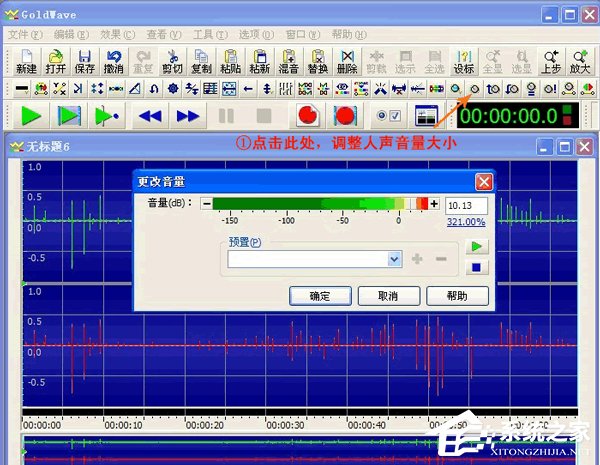Click 取消 in the volume dialog
Screen dimensions: 600x465
pos(389,296)
